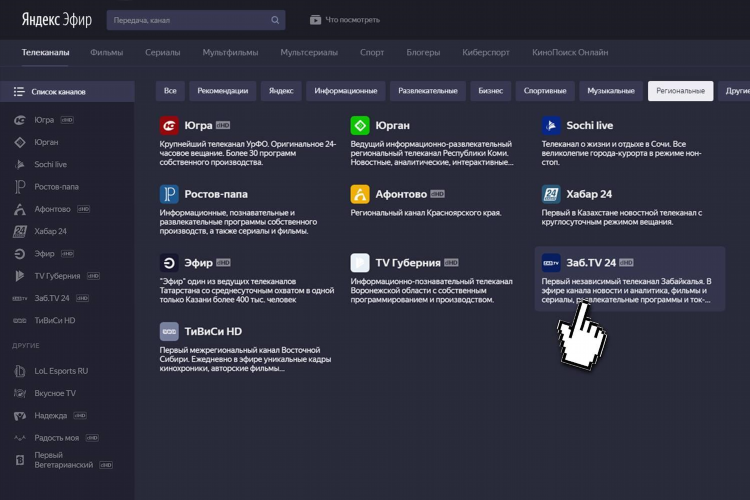Click the Первый Вегетарианский sidebar icon
This screenshot has width=750, height=500.
[x=20, y=460]
